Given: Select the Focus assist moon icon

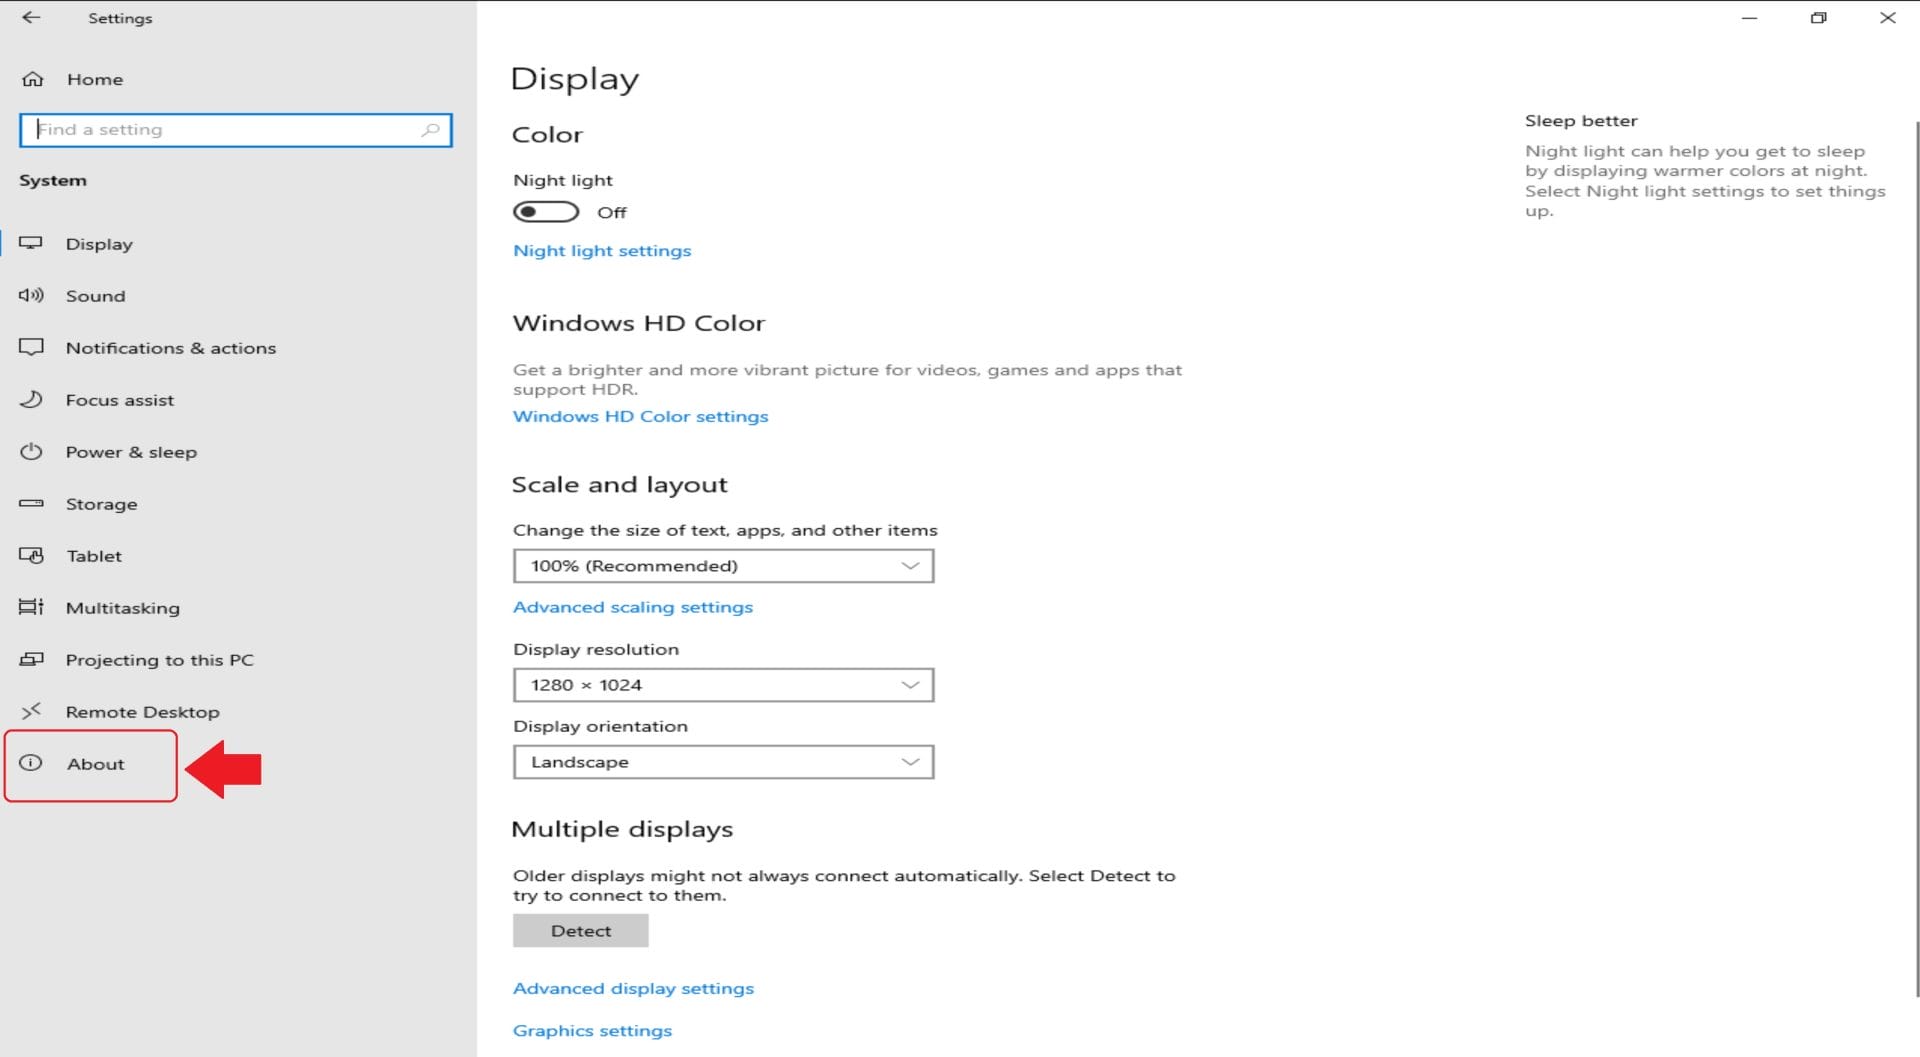Looking at the screenshot, I should tap(33, 400).
